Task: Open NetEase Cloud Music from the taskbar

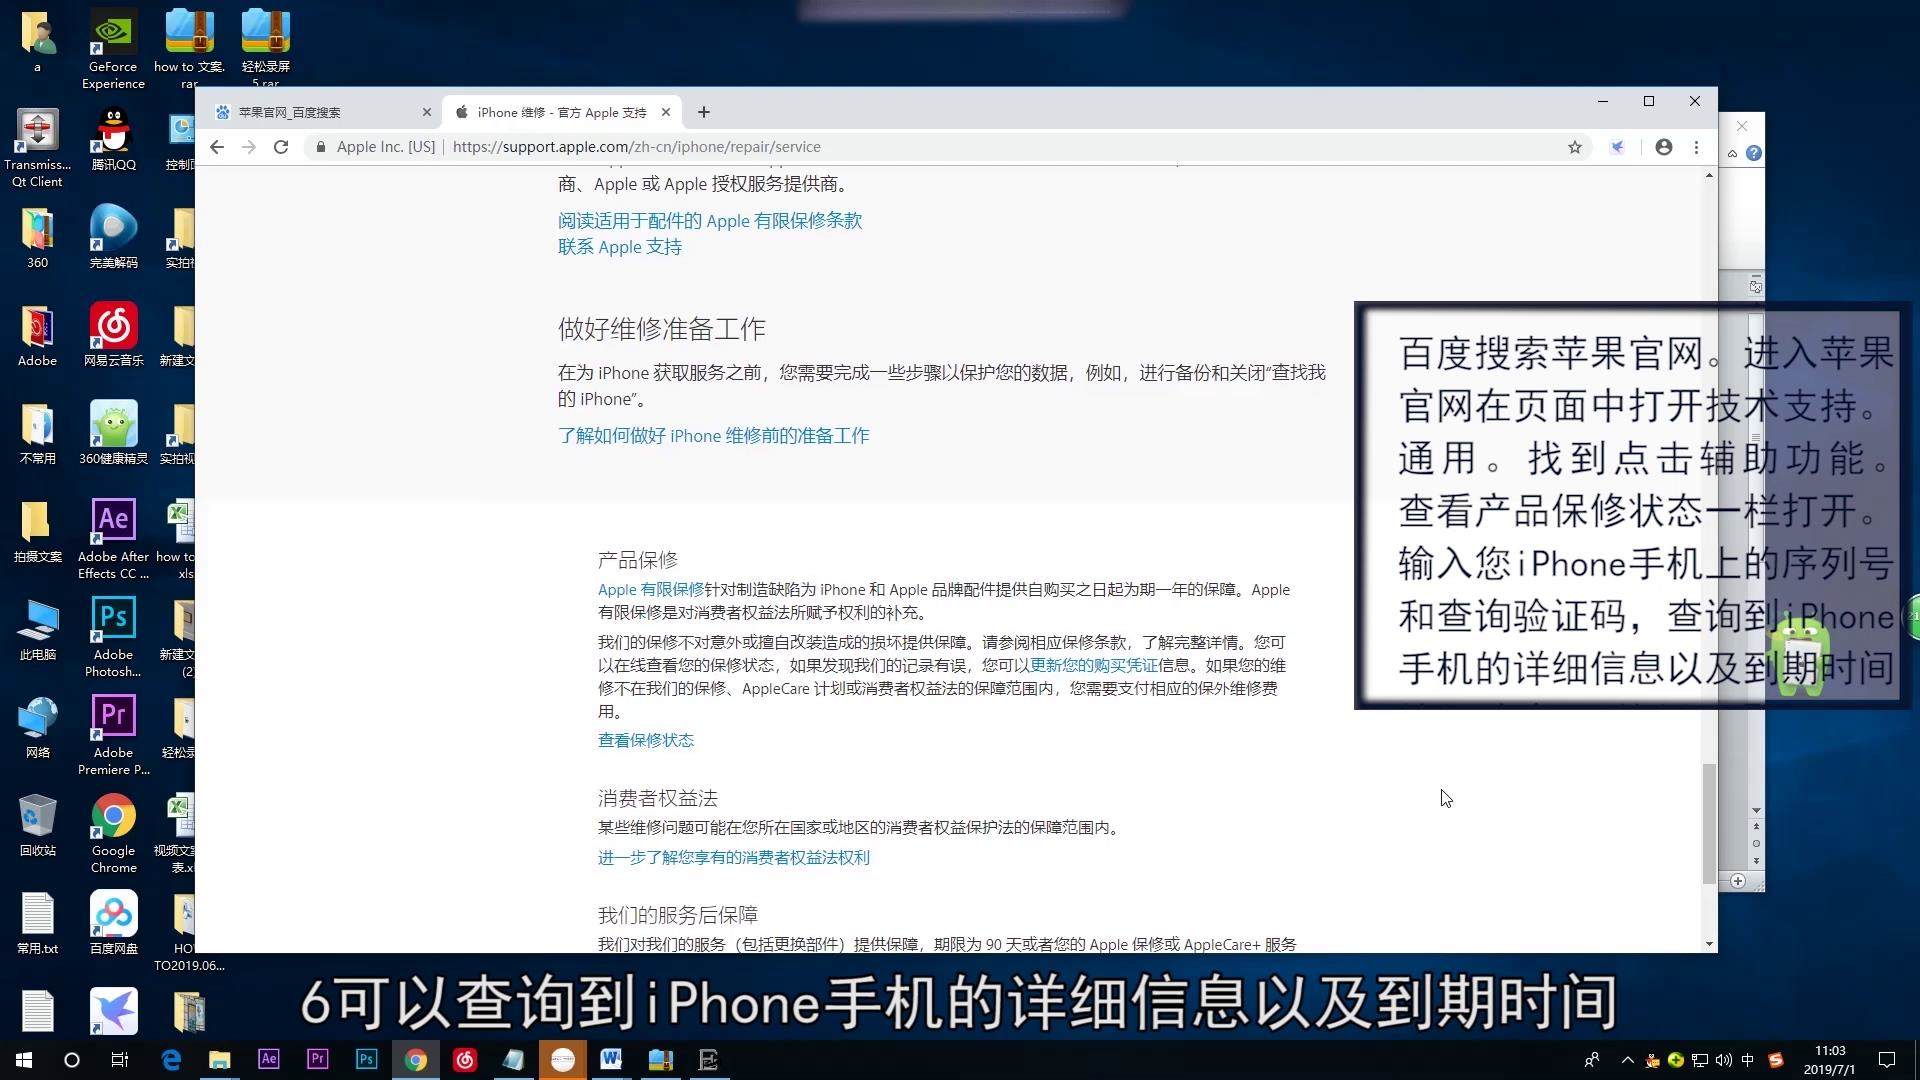Action: click(465, 1060)
